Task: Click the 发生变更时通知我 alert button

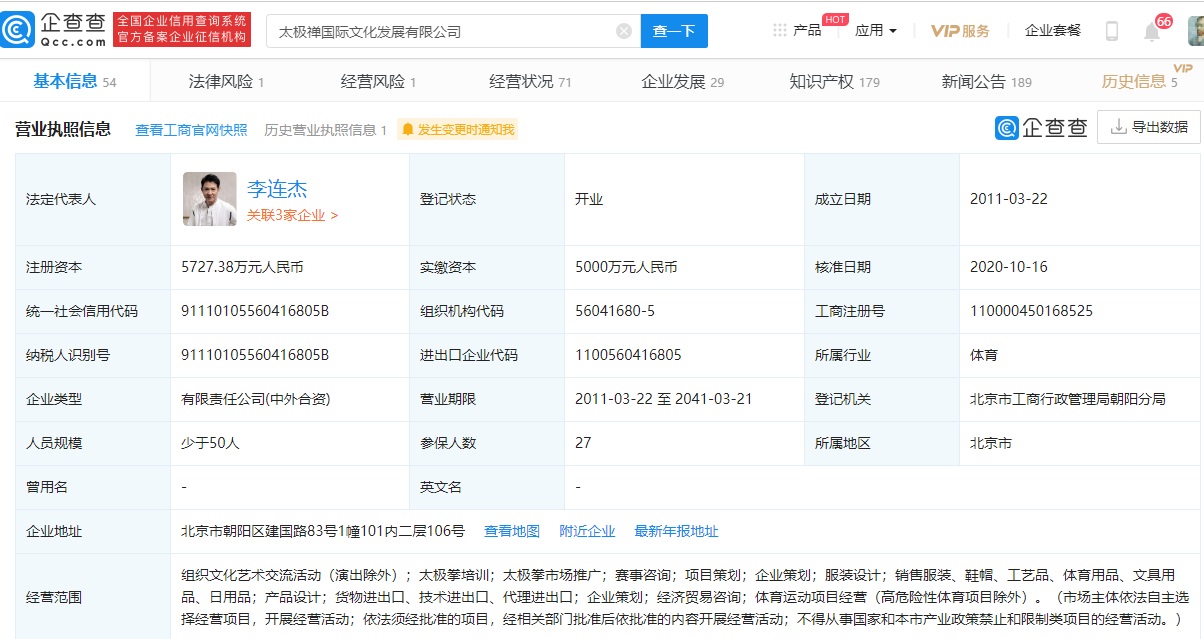Action: click(458, 130)
